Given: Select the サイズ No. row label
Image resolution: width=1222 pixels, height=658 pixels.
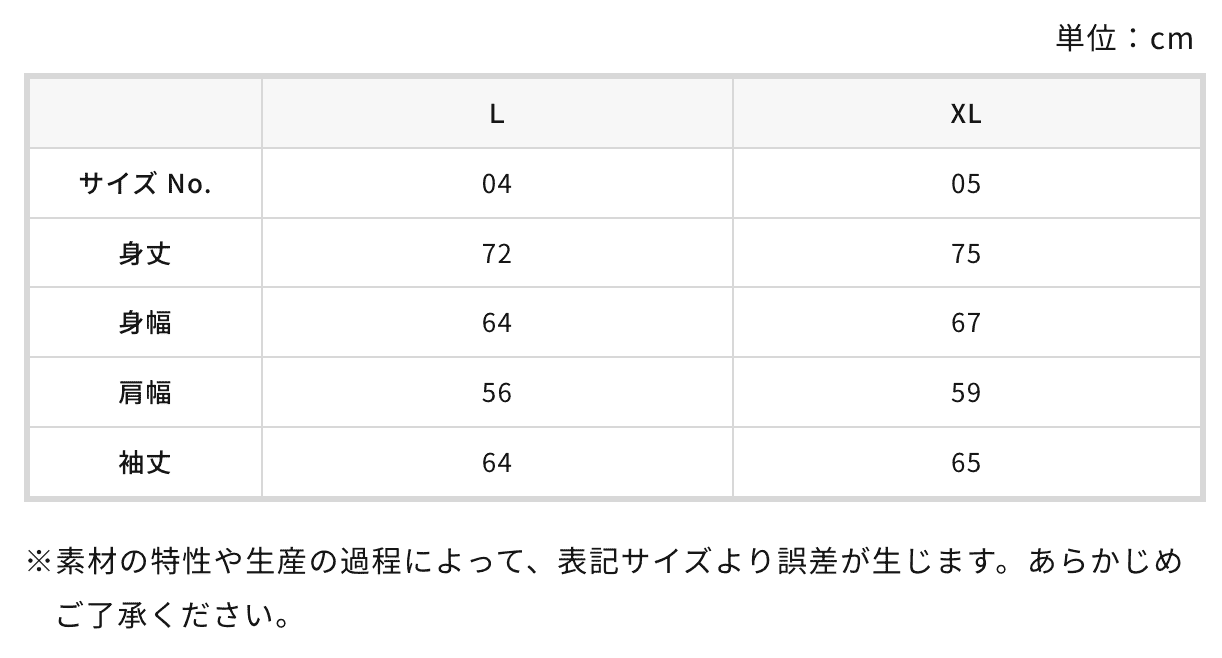Looking at the screenshot, I should (x=145, y=184).
